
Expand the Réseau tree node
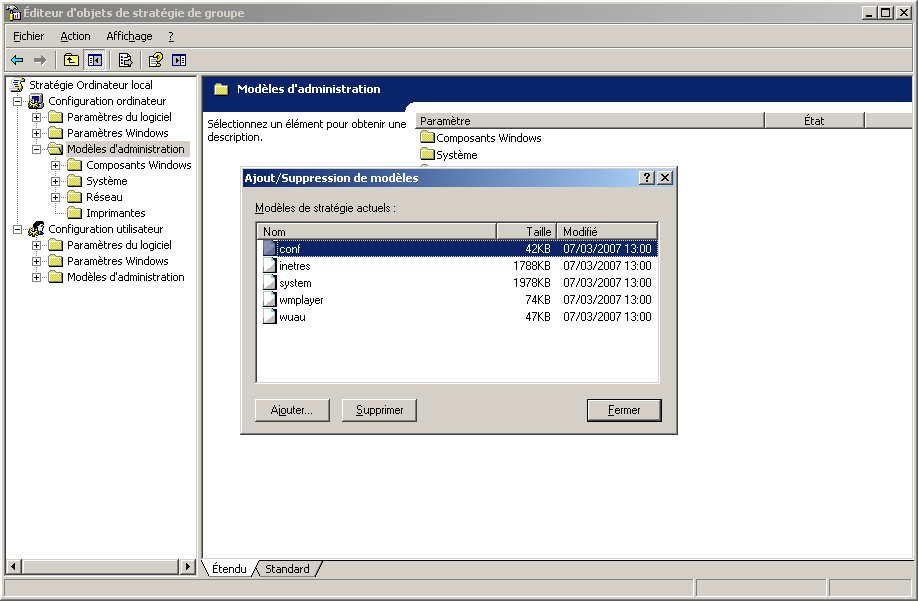pyautogui.click(x=56, y=197)
